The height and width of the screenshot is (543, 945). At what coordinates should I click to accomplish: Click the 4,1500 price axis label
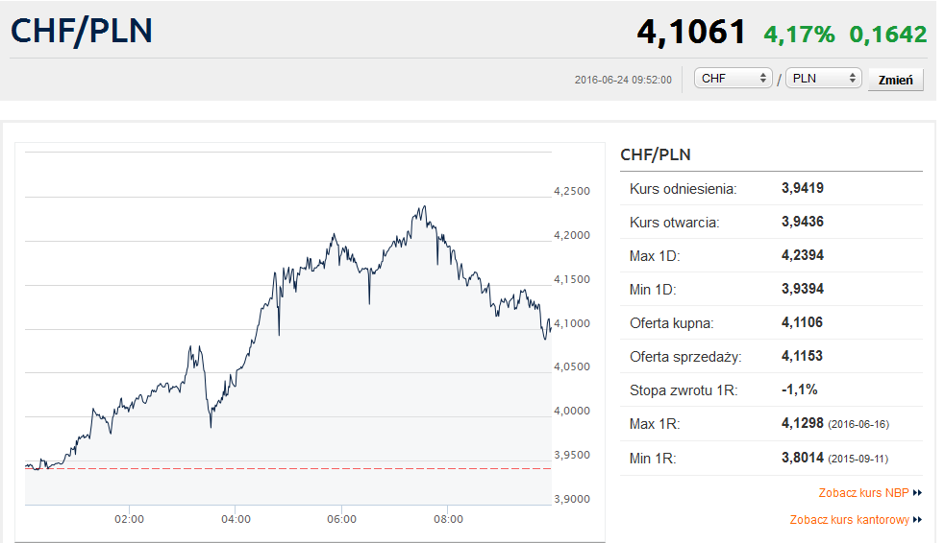click(x=572, y=280)
